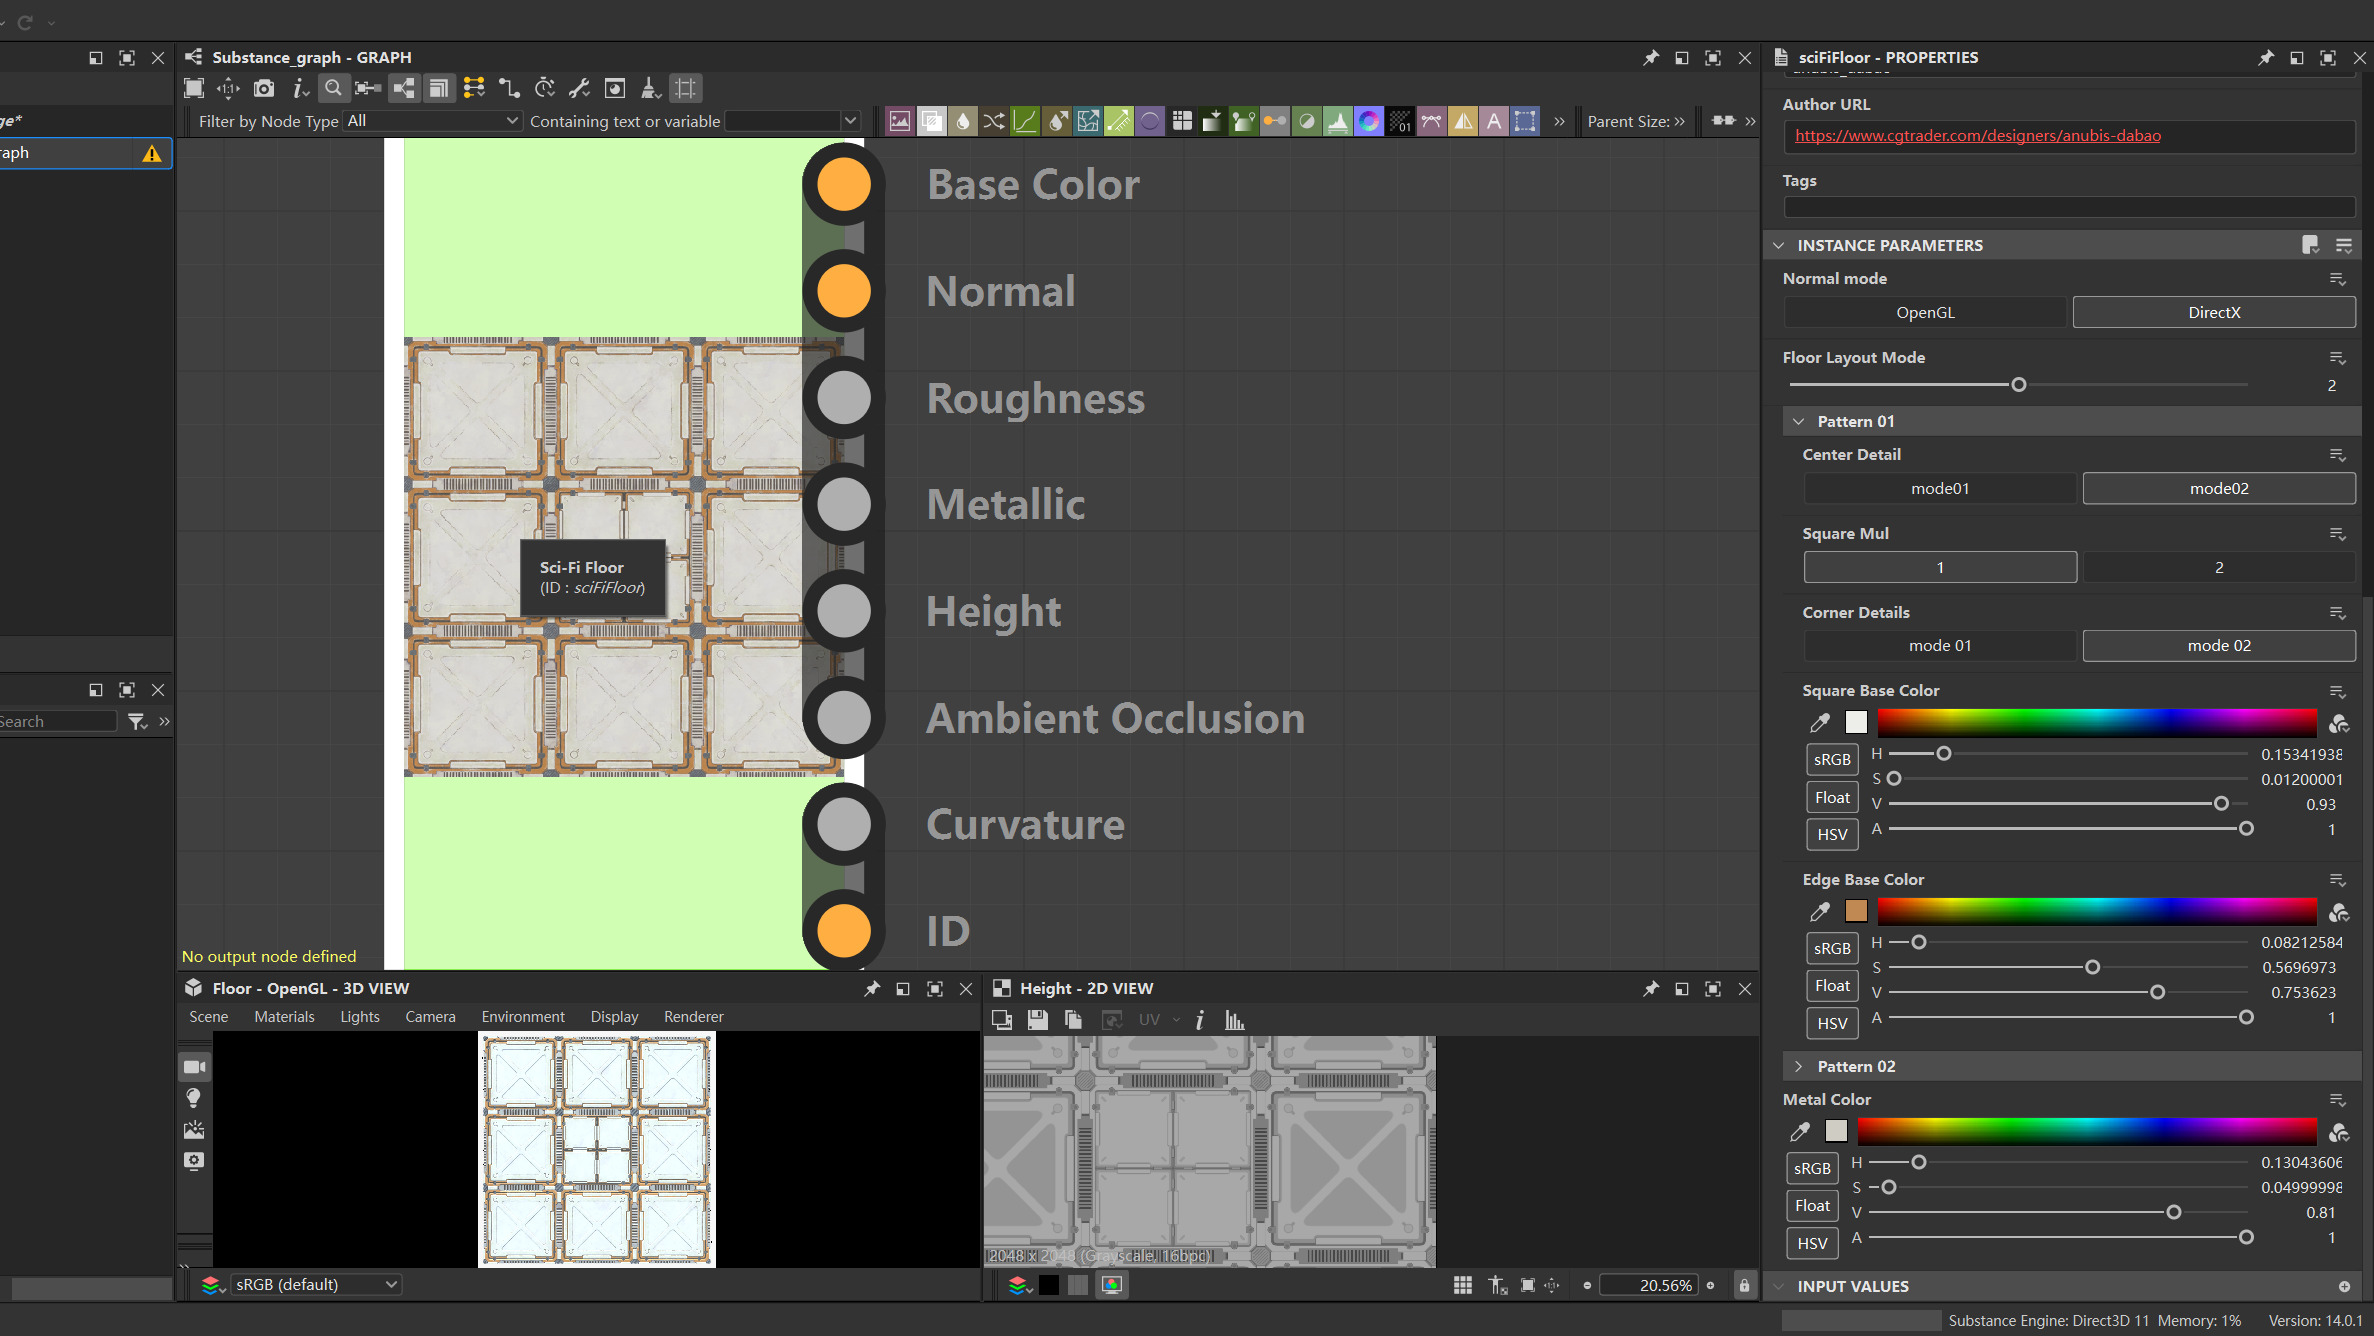Open the Environment menu in 3D view
Image resolution: width=2374 pixels, height=1336 pixels.
click(x=522, y=1016)
